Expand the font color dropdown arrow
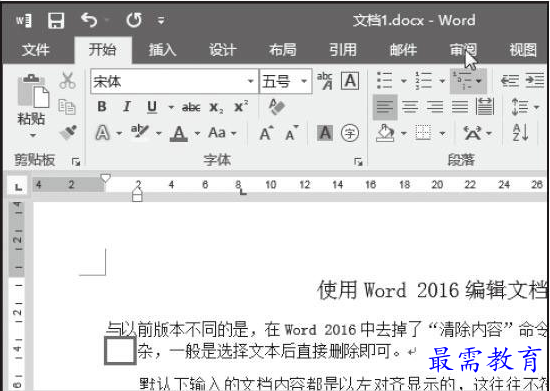550x391 pixels. click(197, 133)
